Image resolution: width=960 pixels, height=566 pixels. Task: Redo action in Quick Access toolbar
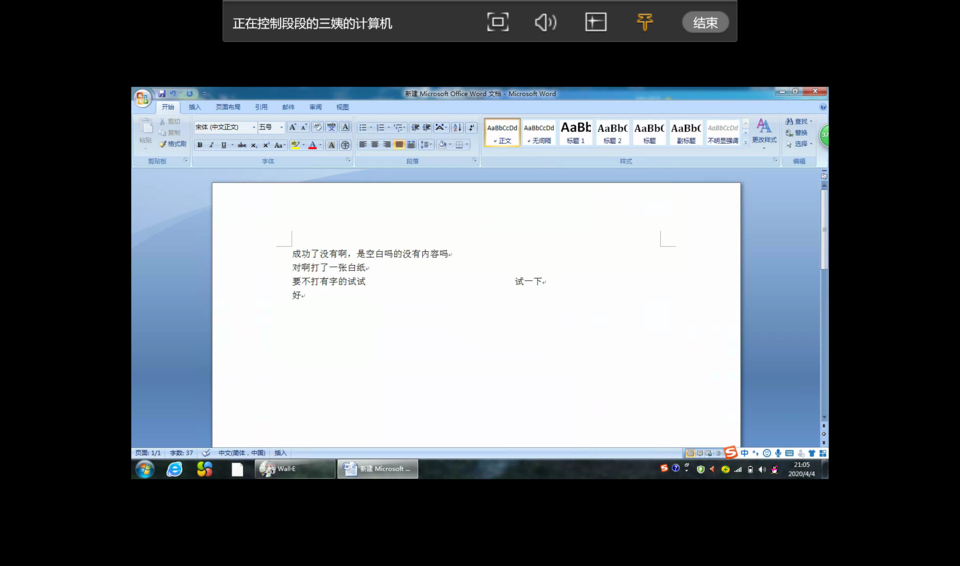189,94
